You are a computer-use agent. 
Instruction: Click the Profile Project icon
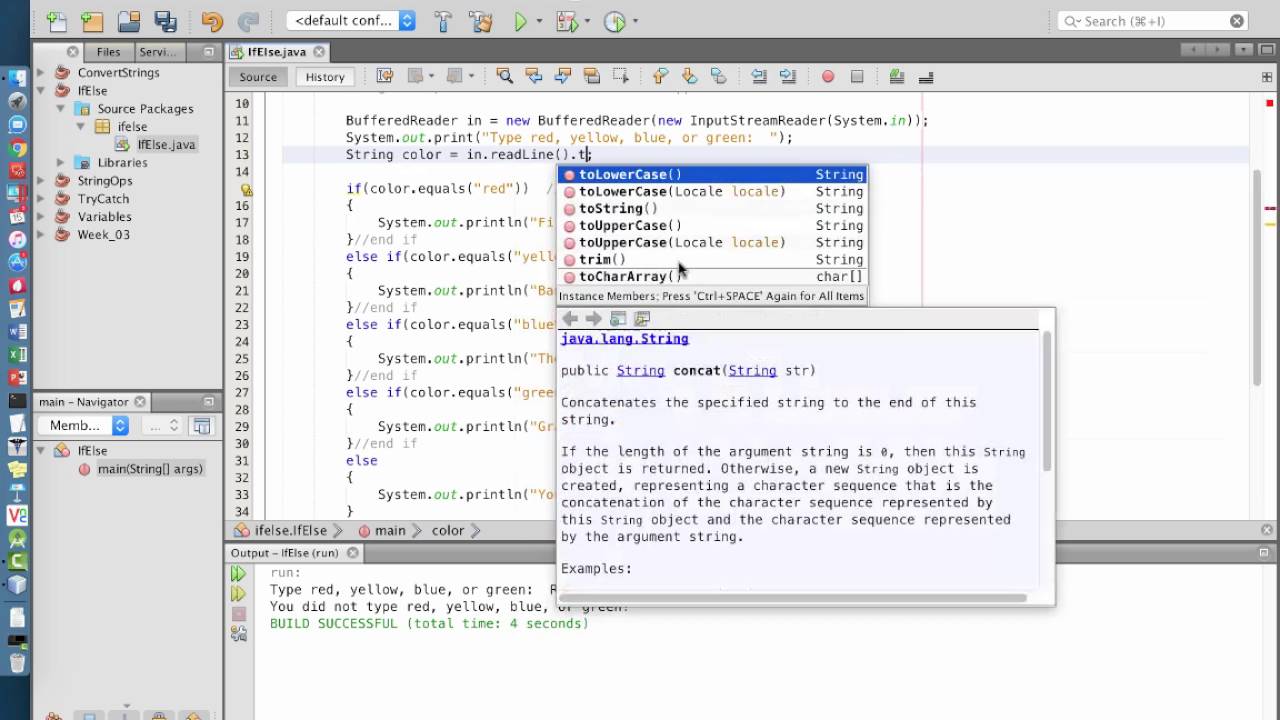[615, 21]
